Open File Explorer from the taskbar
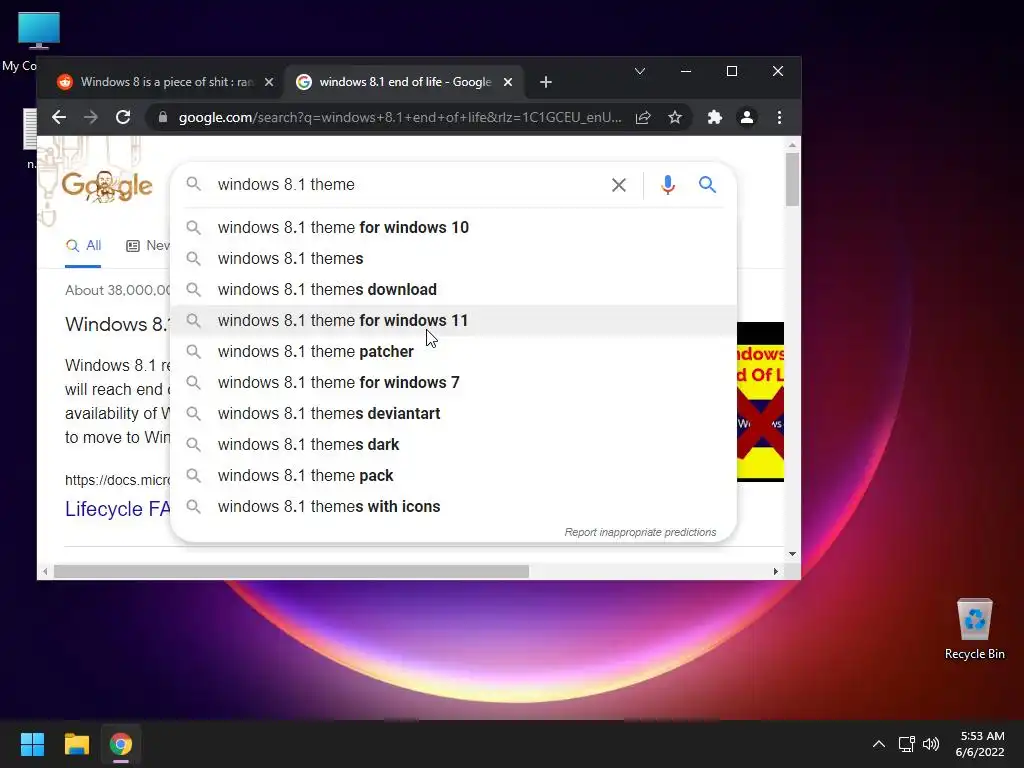 coord(76,744)
